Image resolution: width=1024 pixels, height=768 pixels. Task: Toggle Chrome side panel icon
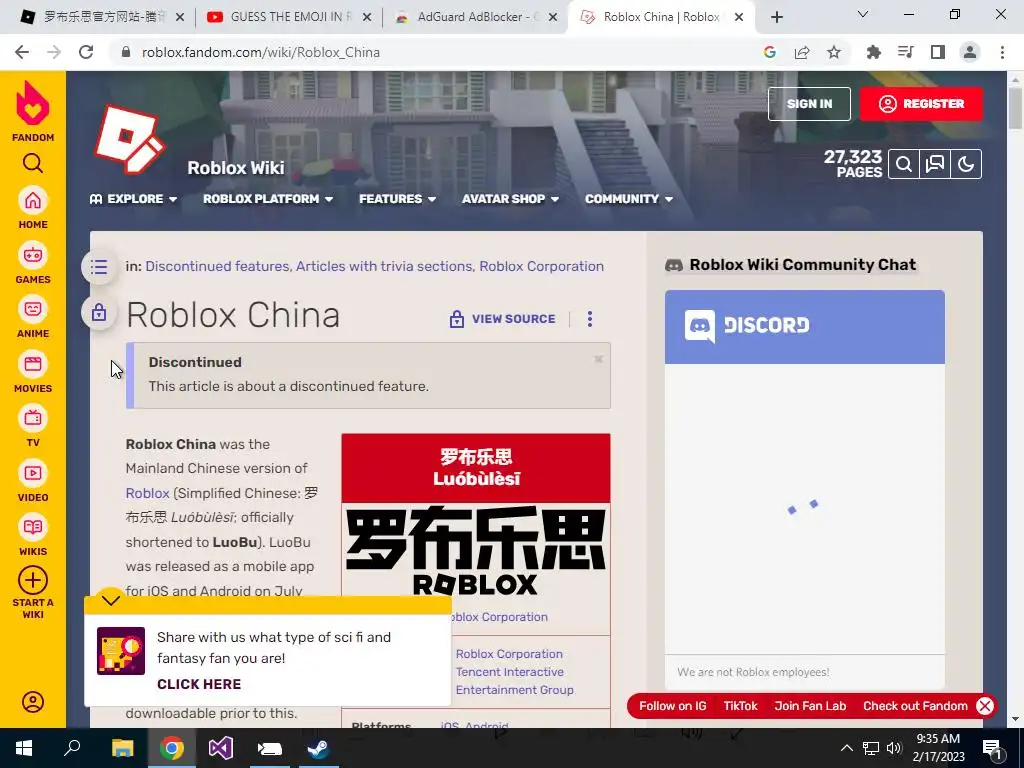click(x=938, y=52)
